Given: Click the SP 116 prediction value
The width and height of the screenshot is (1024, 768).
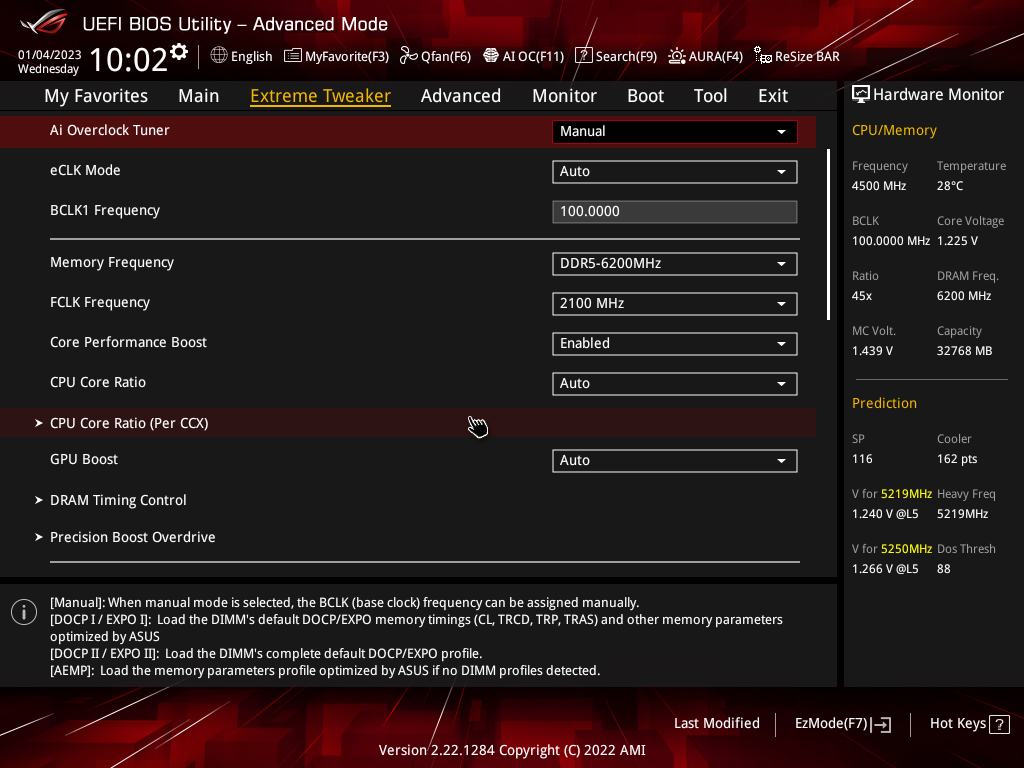Looking at the screenshot, I should coord(862,459).
